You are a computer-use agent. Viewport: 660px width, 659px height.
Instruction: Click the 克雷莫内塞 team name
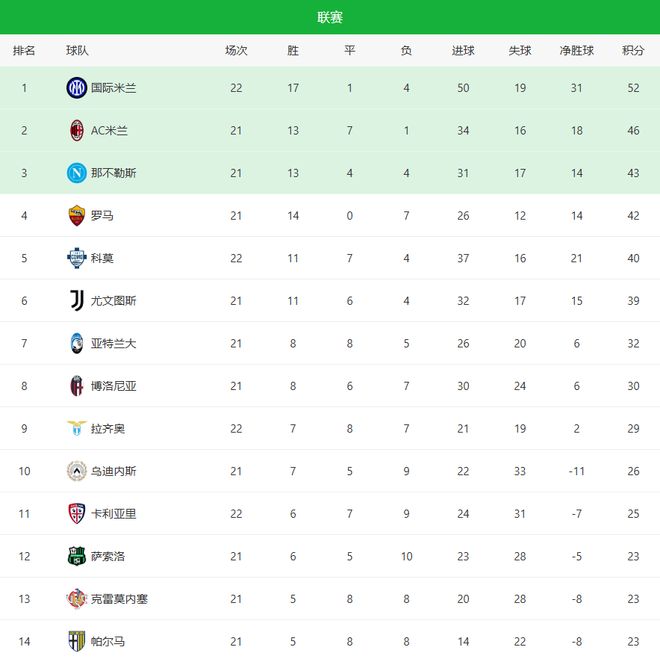[x=120, y=599]
